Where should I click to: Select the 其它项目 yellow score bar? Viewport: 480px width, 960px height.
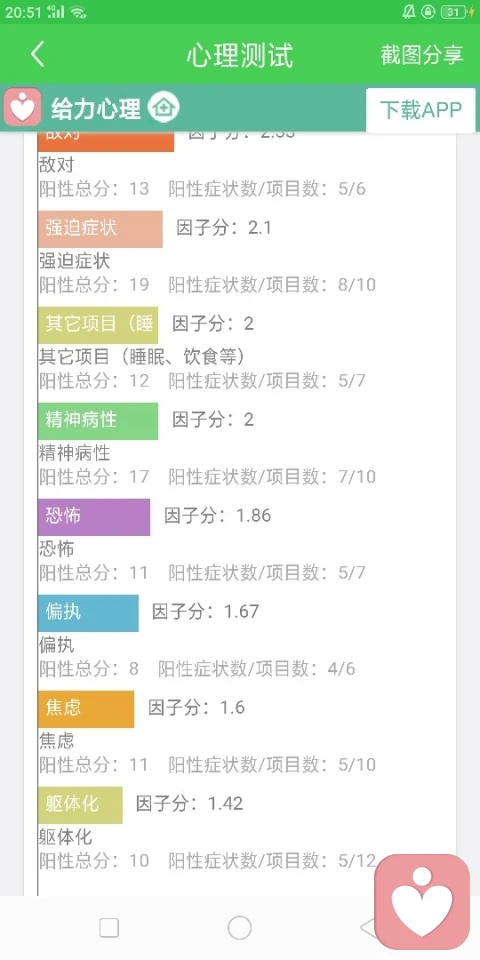[x=98, y=325]
